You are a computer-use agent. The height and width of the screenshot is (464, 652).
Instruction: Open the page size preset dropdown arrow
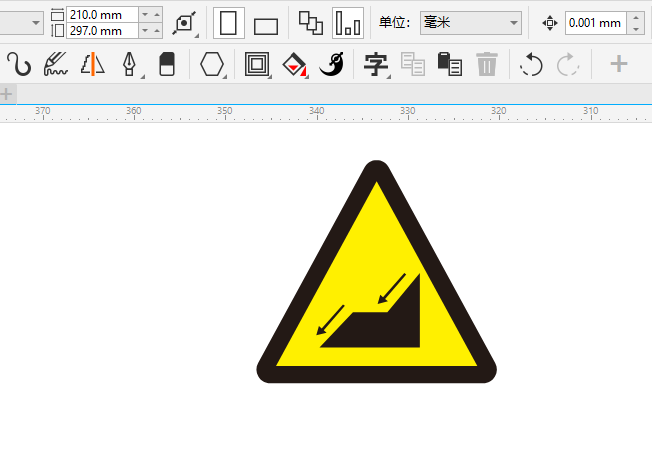(x=36, y=23)
